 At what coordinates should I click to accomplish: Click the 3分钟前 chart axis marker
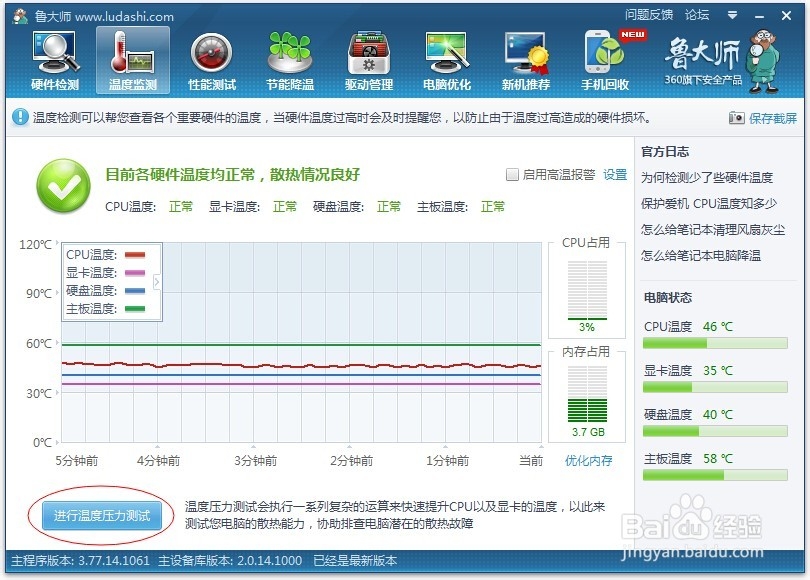coord(255,460)
